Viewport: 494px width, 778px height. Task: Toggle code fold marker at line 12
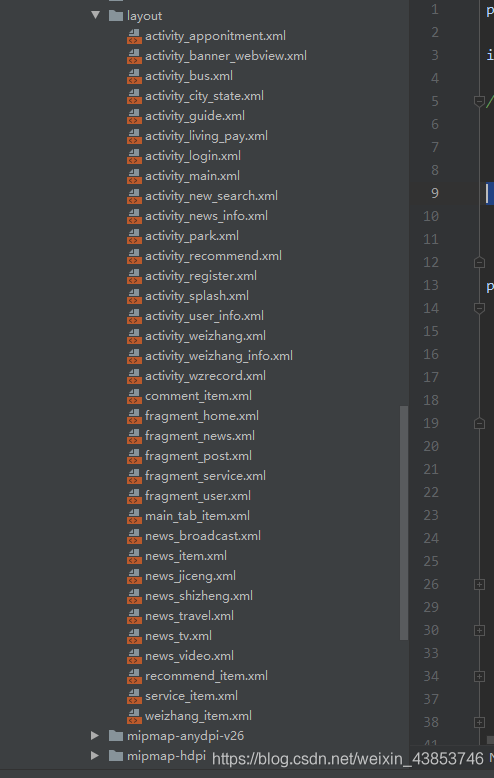pos(479,262)
